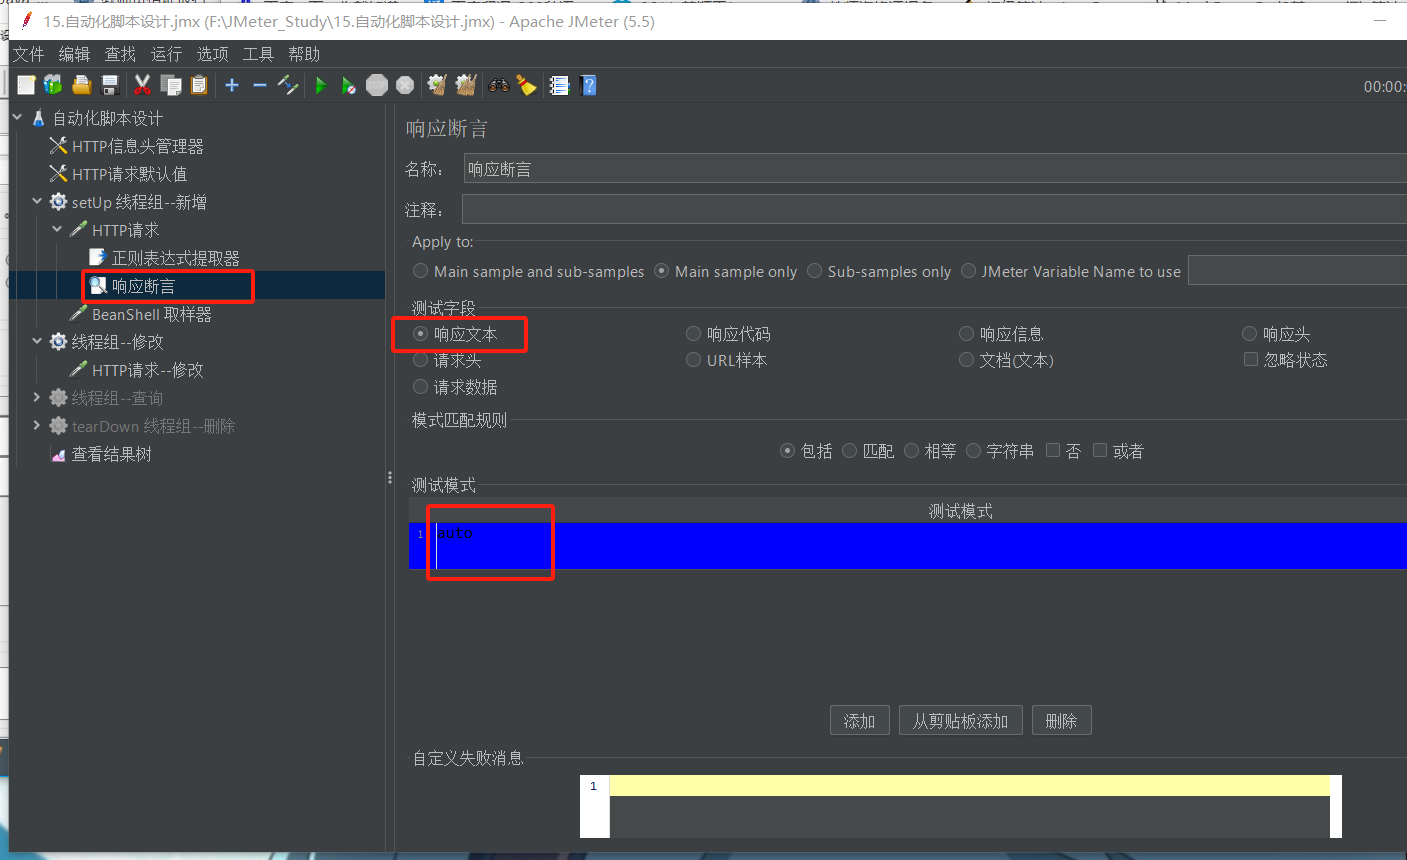Expand 线程组--查询 node
Screen dimensions: 1407x860
(37, 398)
